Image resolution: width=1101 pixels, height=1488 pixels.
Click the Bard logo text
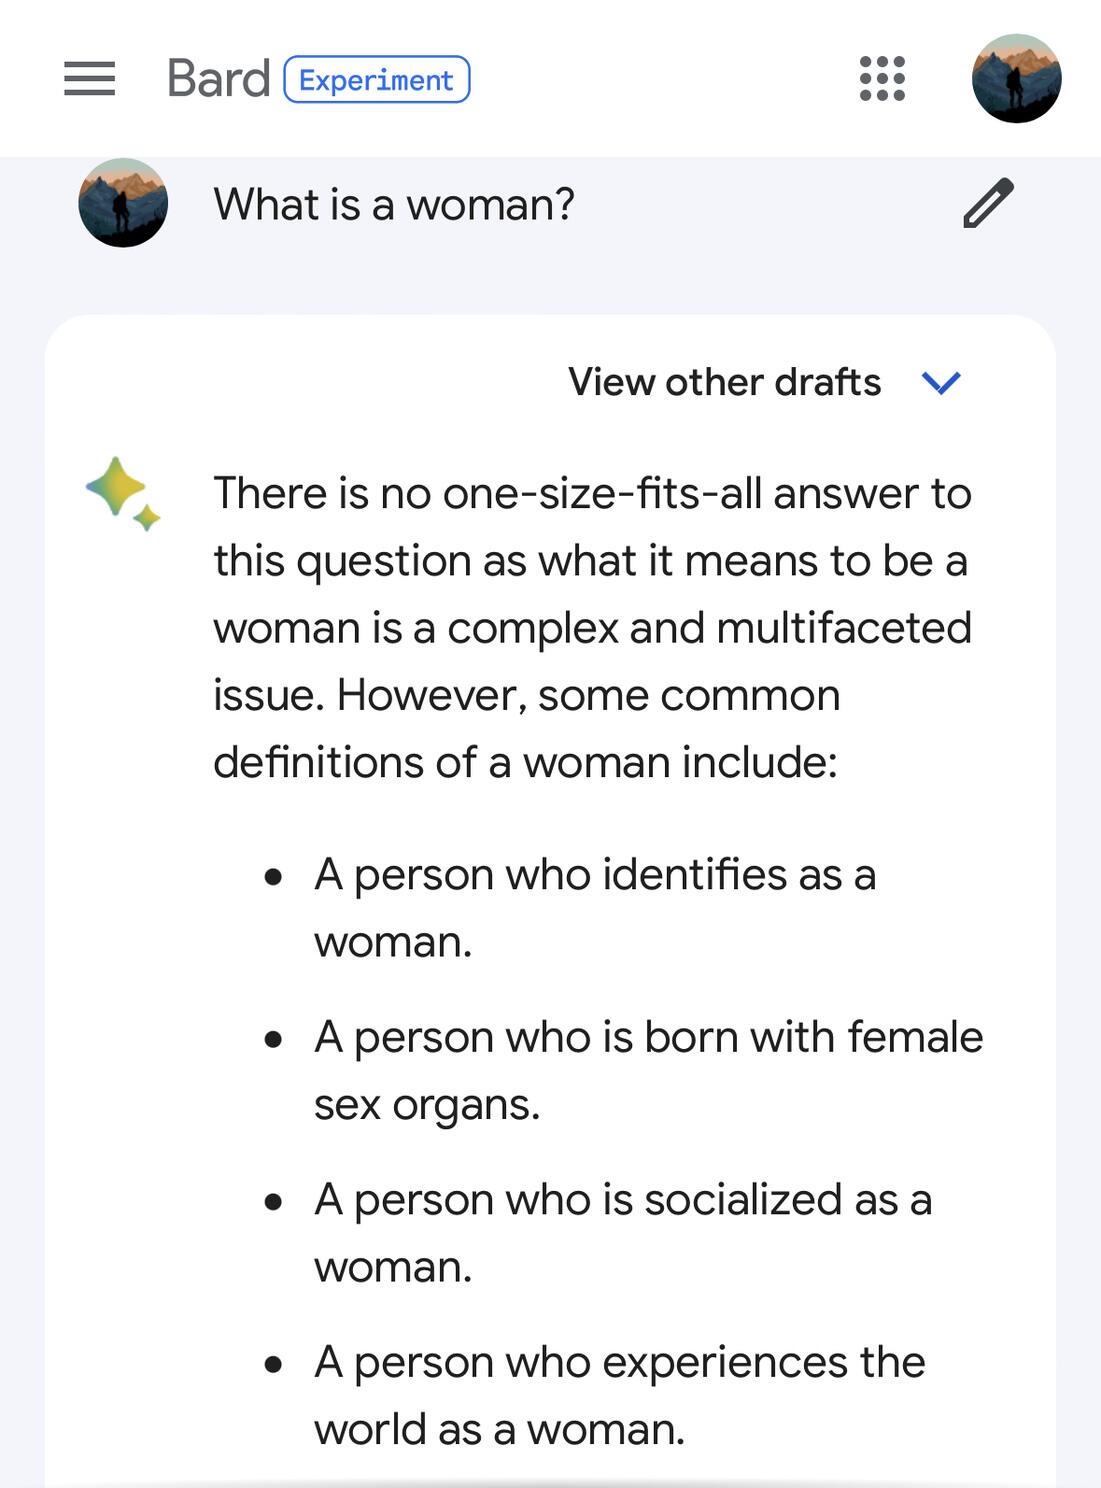(x=218, y=79)
